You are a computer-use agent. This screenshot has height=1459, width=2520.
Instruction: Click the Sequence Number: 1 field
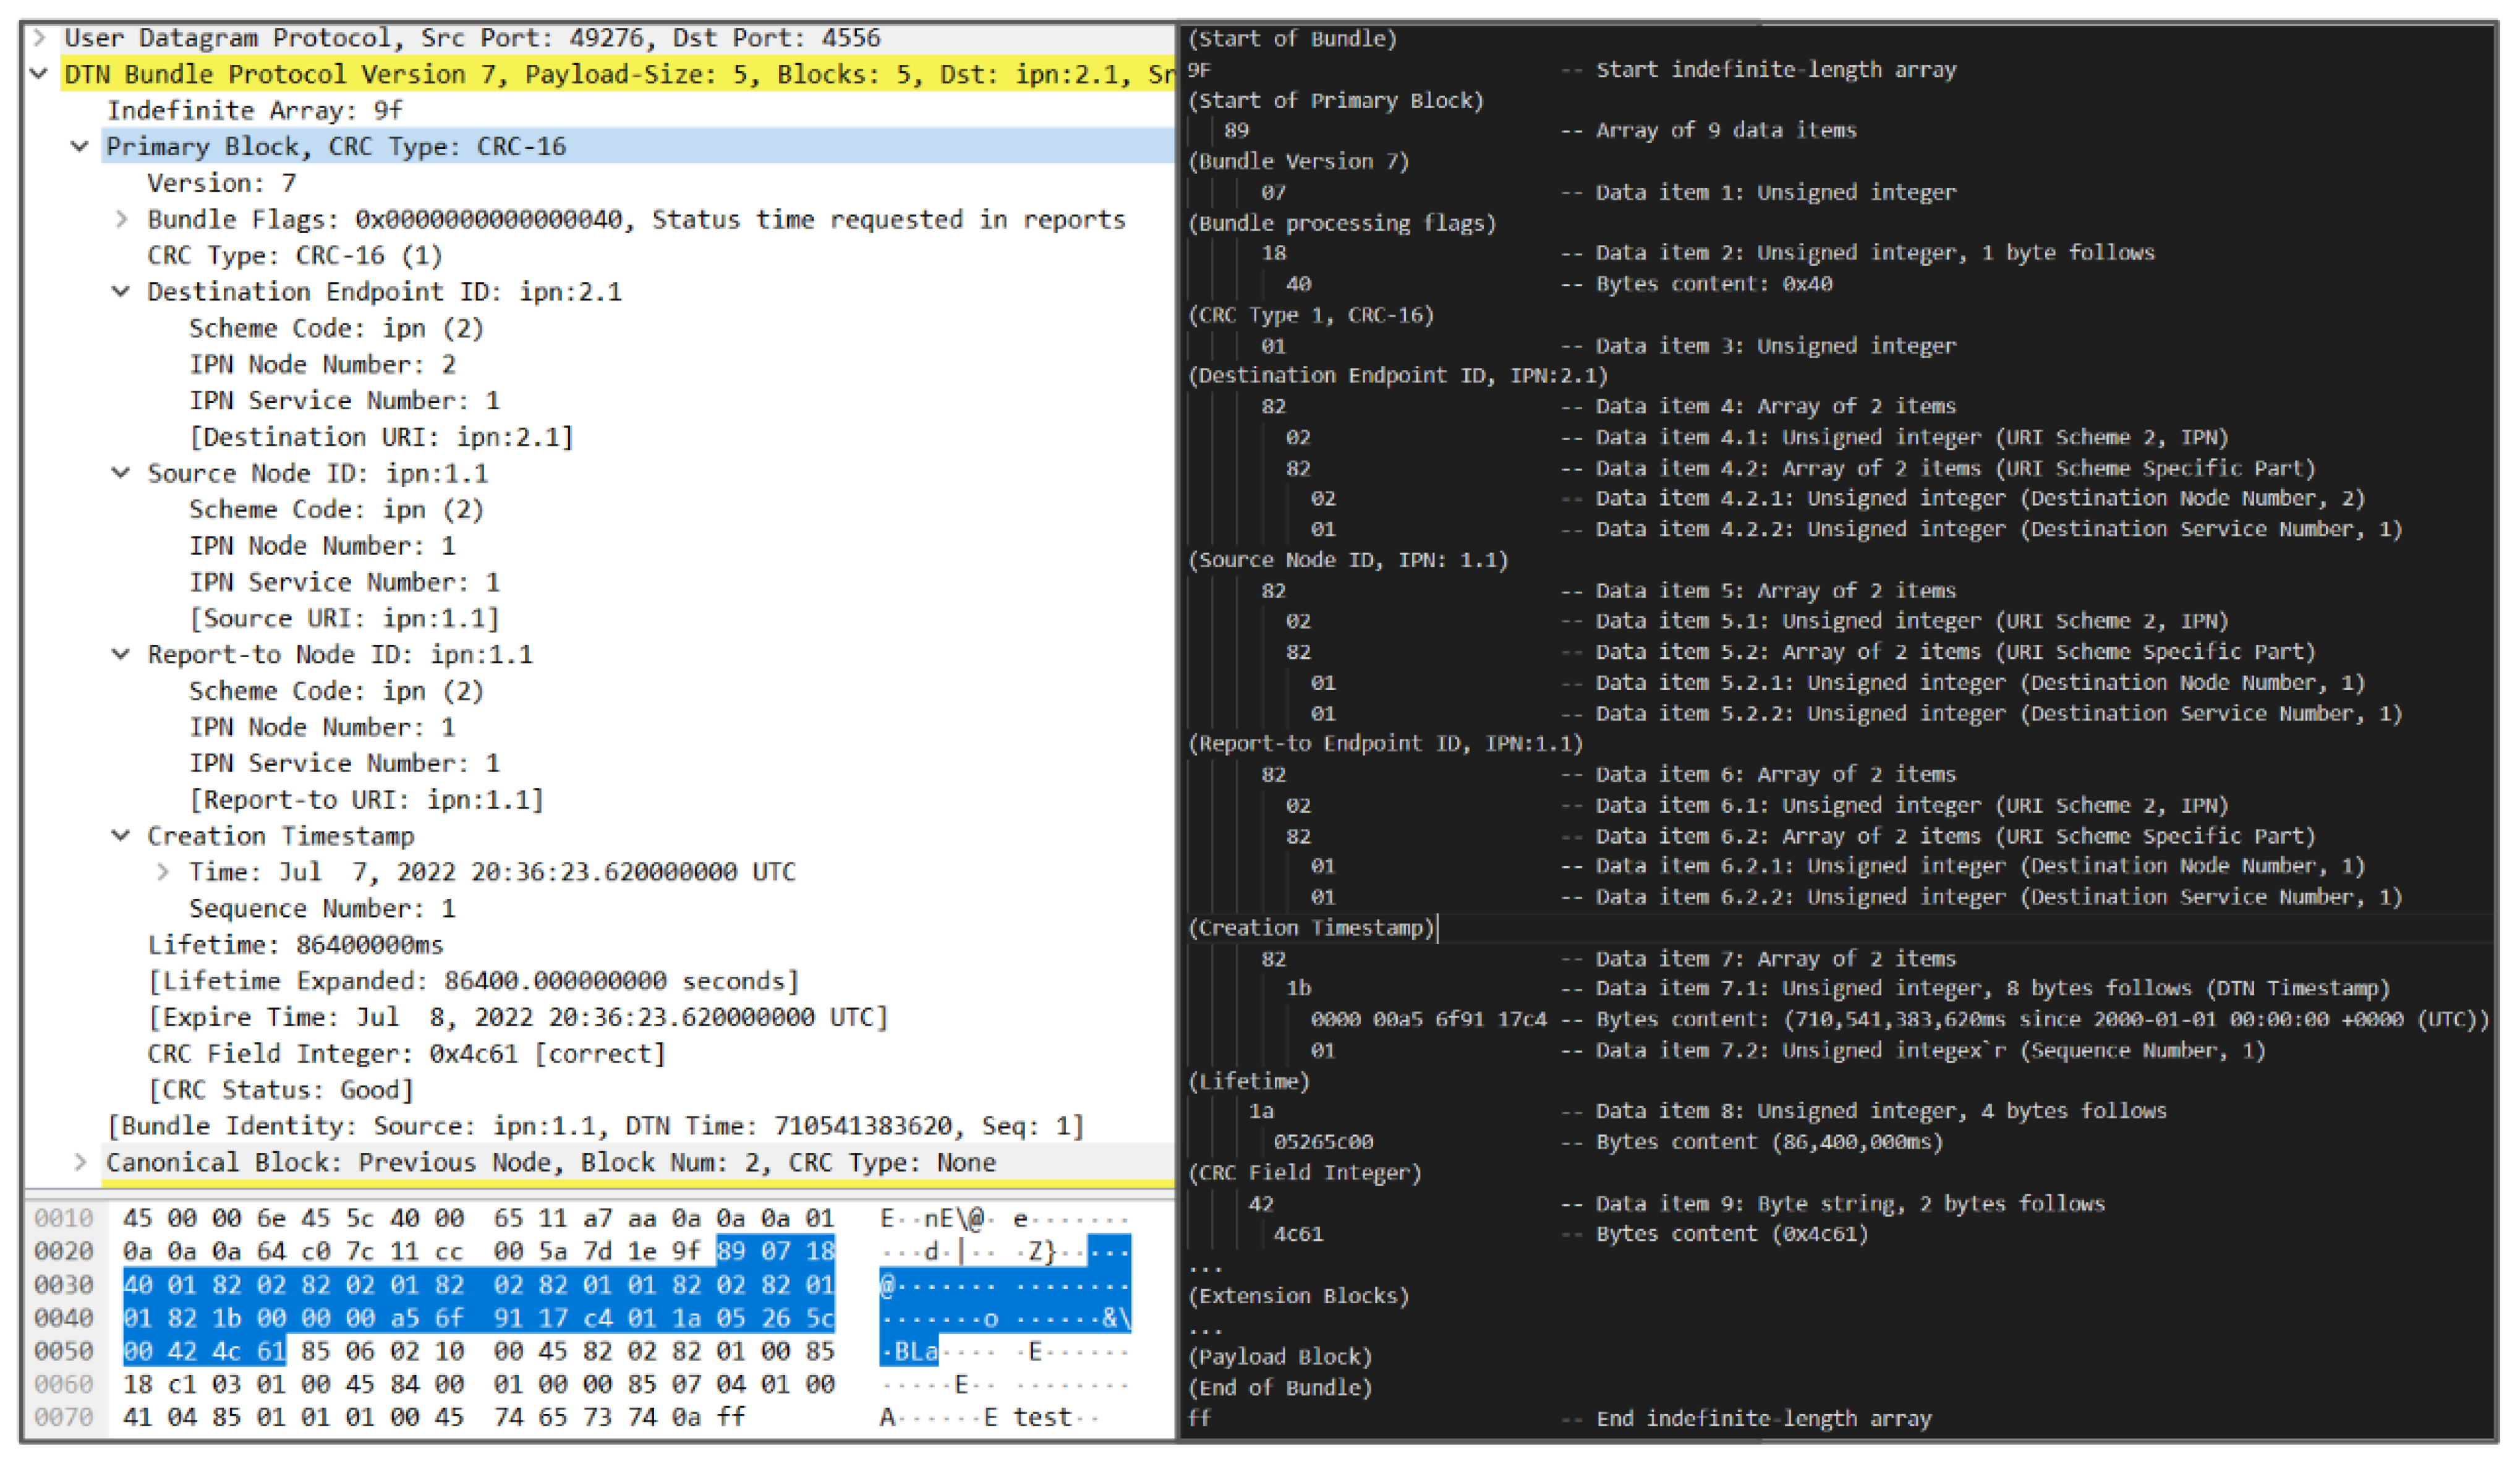(x=322, y=909)
